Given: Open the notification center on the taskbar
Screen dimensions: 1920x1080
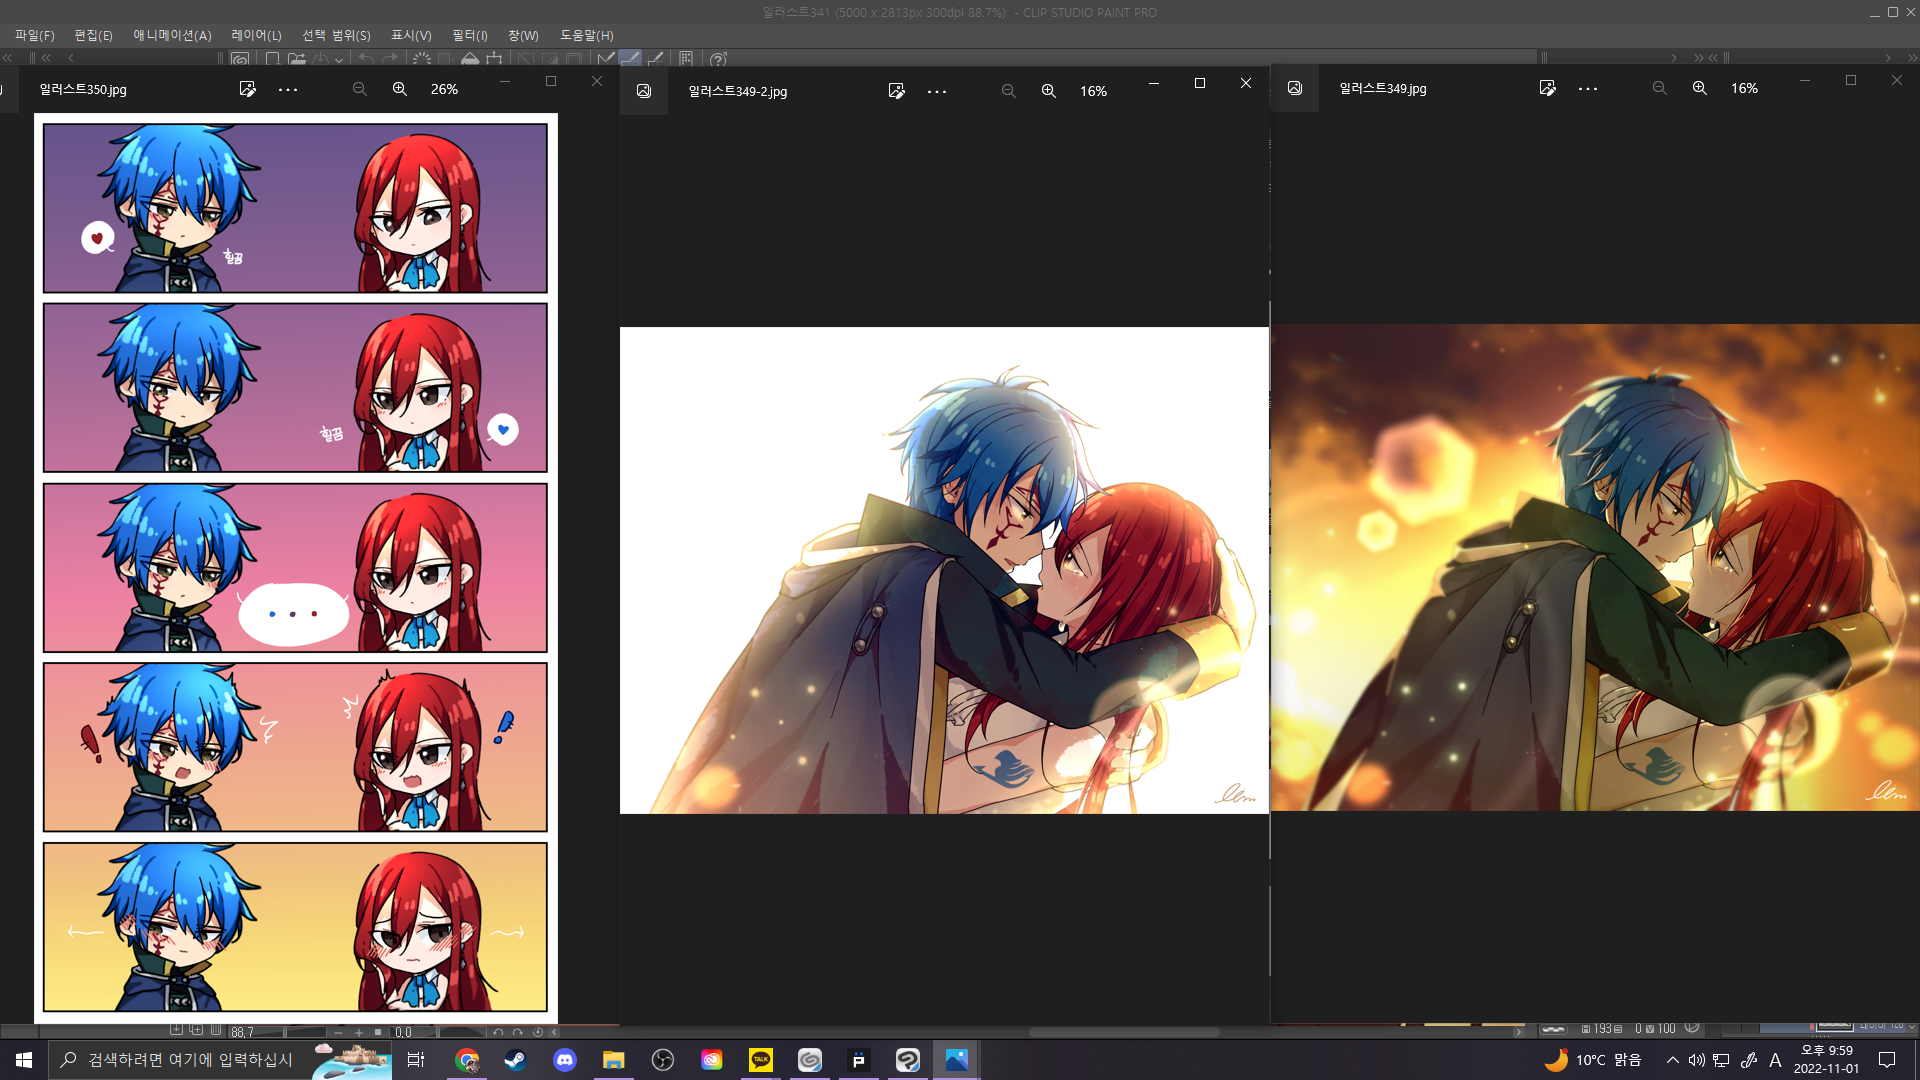Looking at the screenshot, I should coord(1887,1060).
